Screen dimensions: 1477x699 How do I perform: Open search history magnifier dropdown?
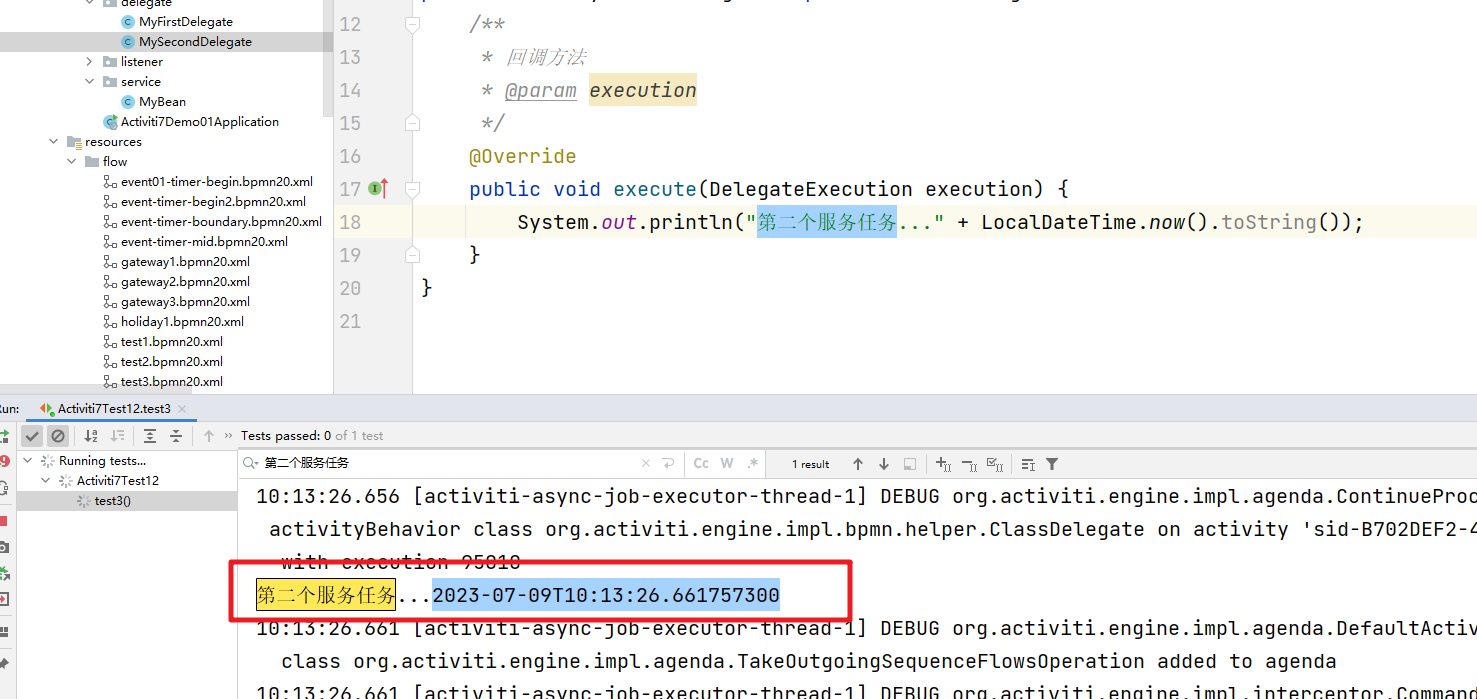250,464
